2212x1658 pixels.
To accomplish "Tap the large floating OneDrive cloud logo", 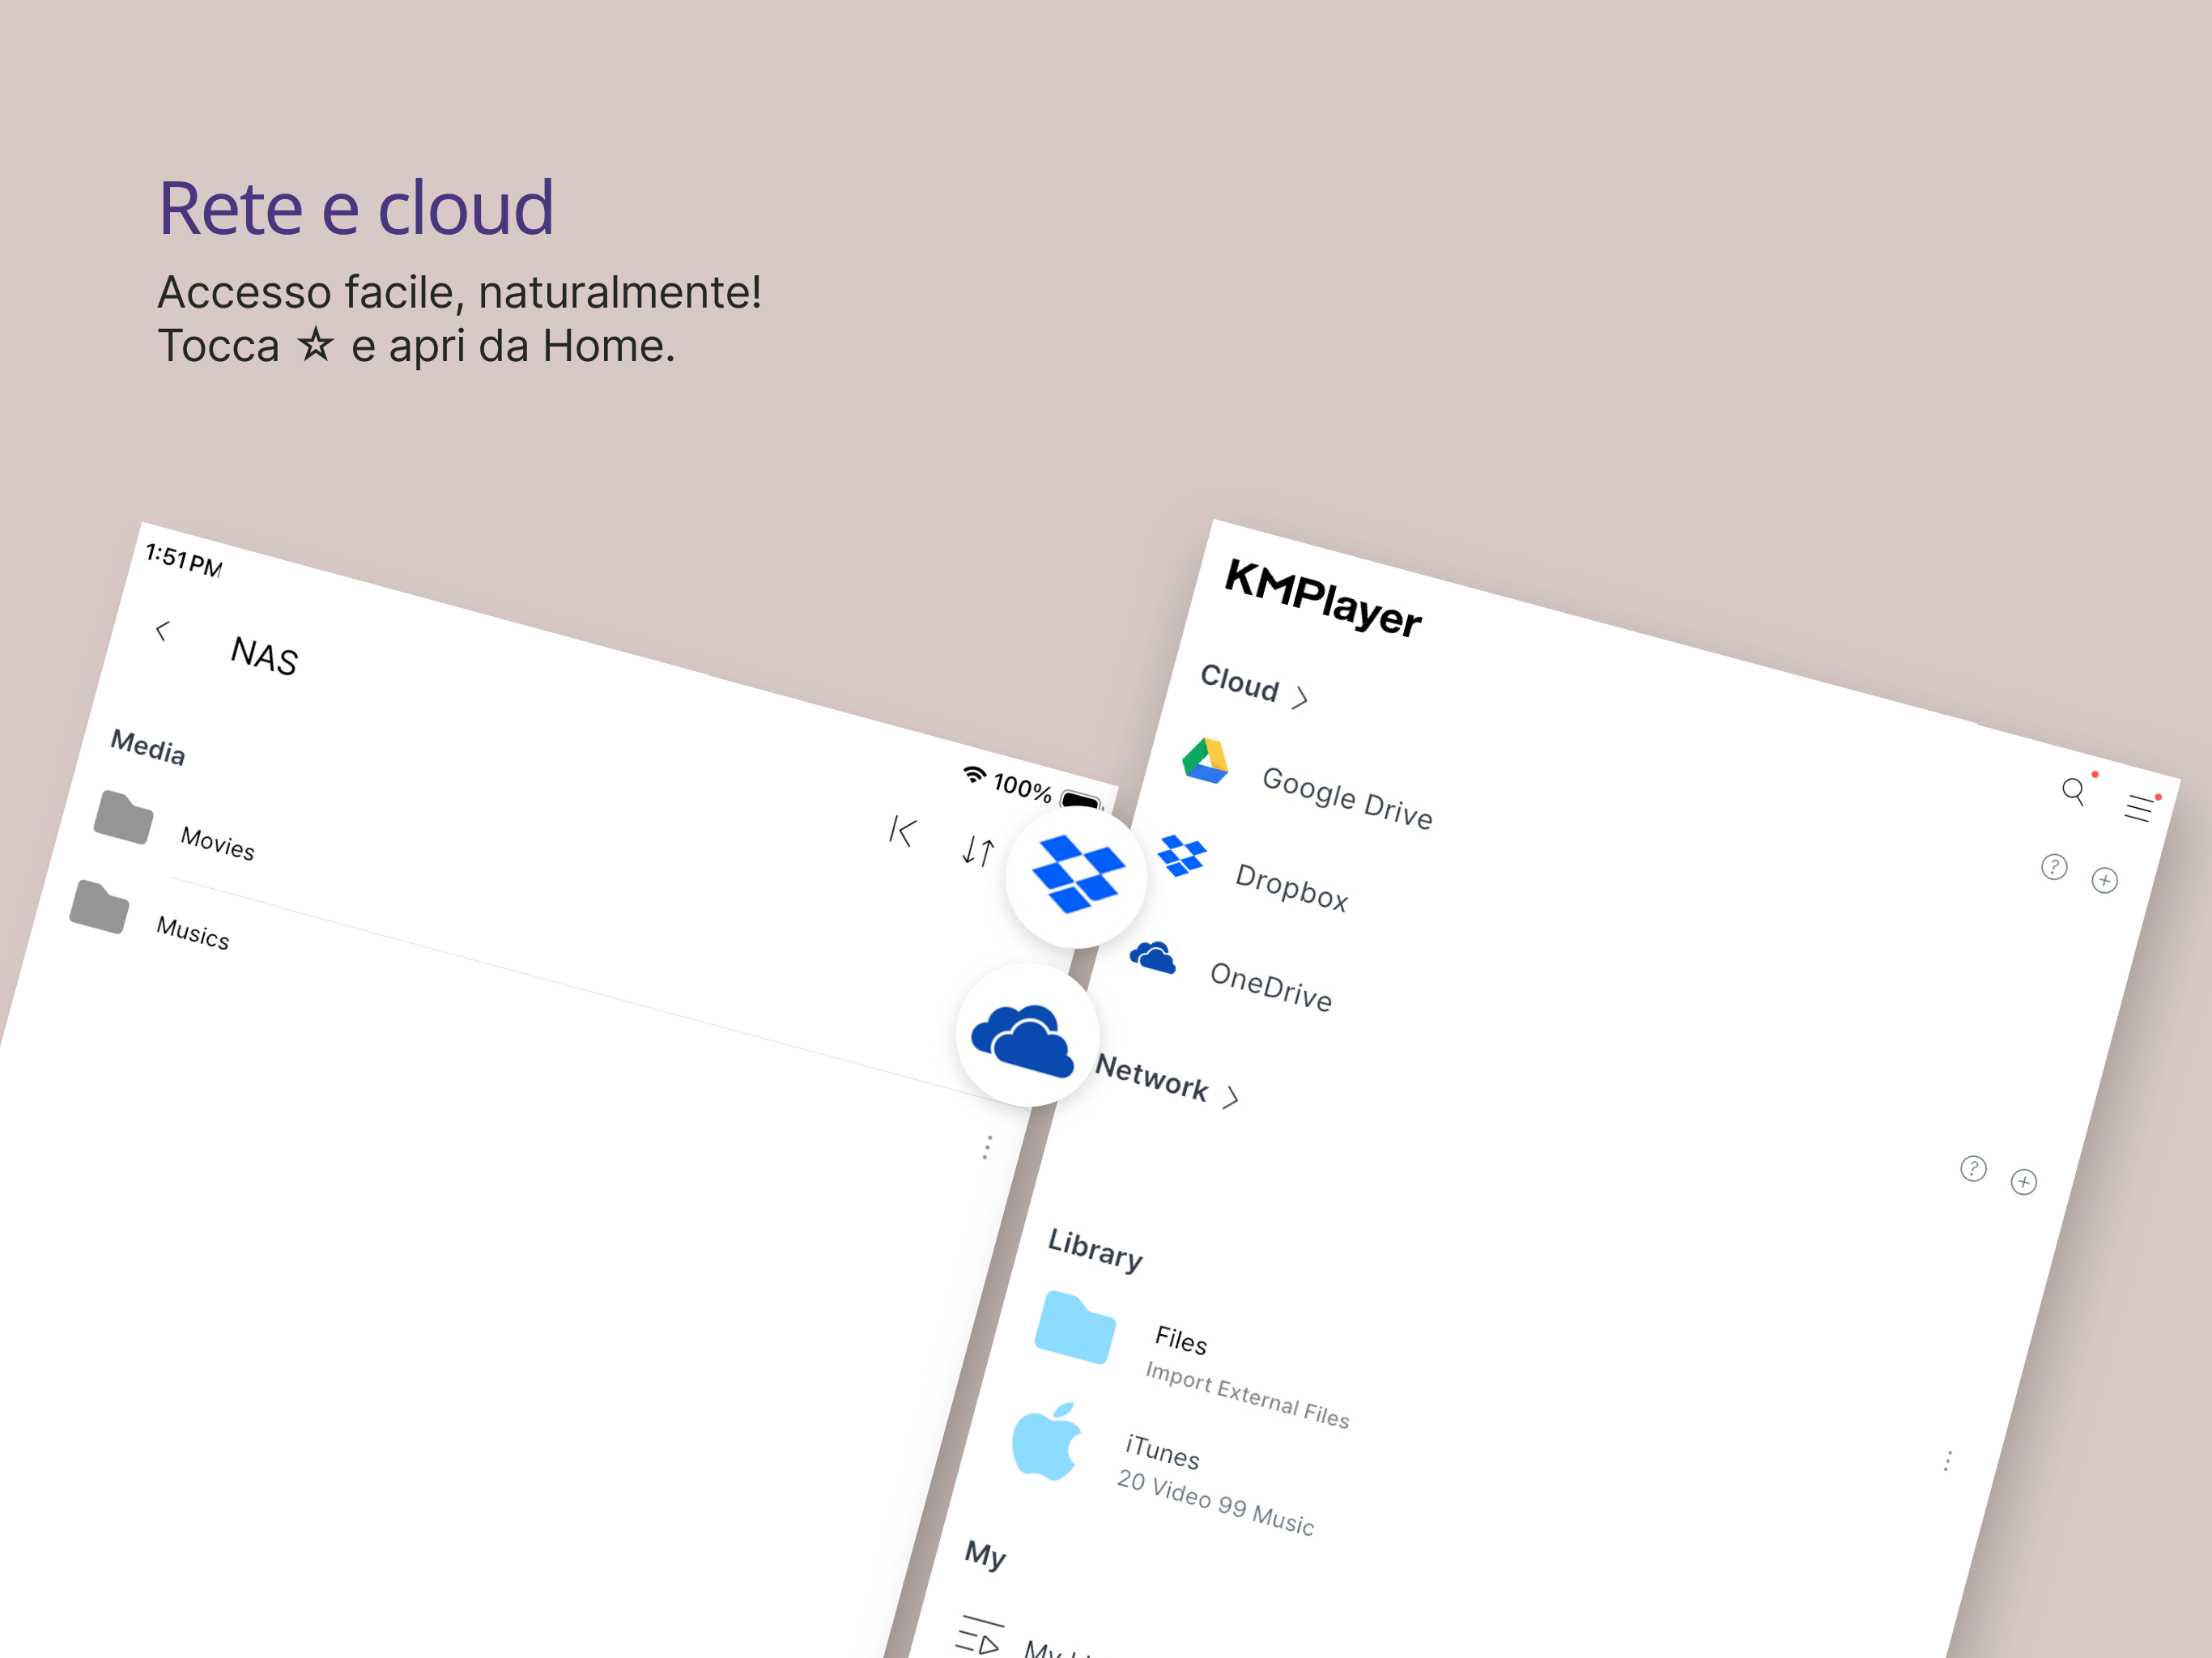I will 1026,1037.
